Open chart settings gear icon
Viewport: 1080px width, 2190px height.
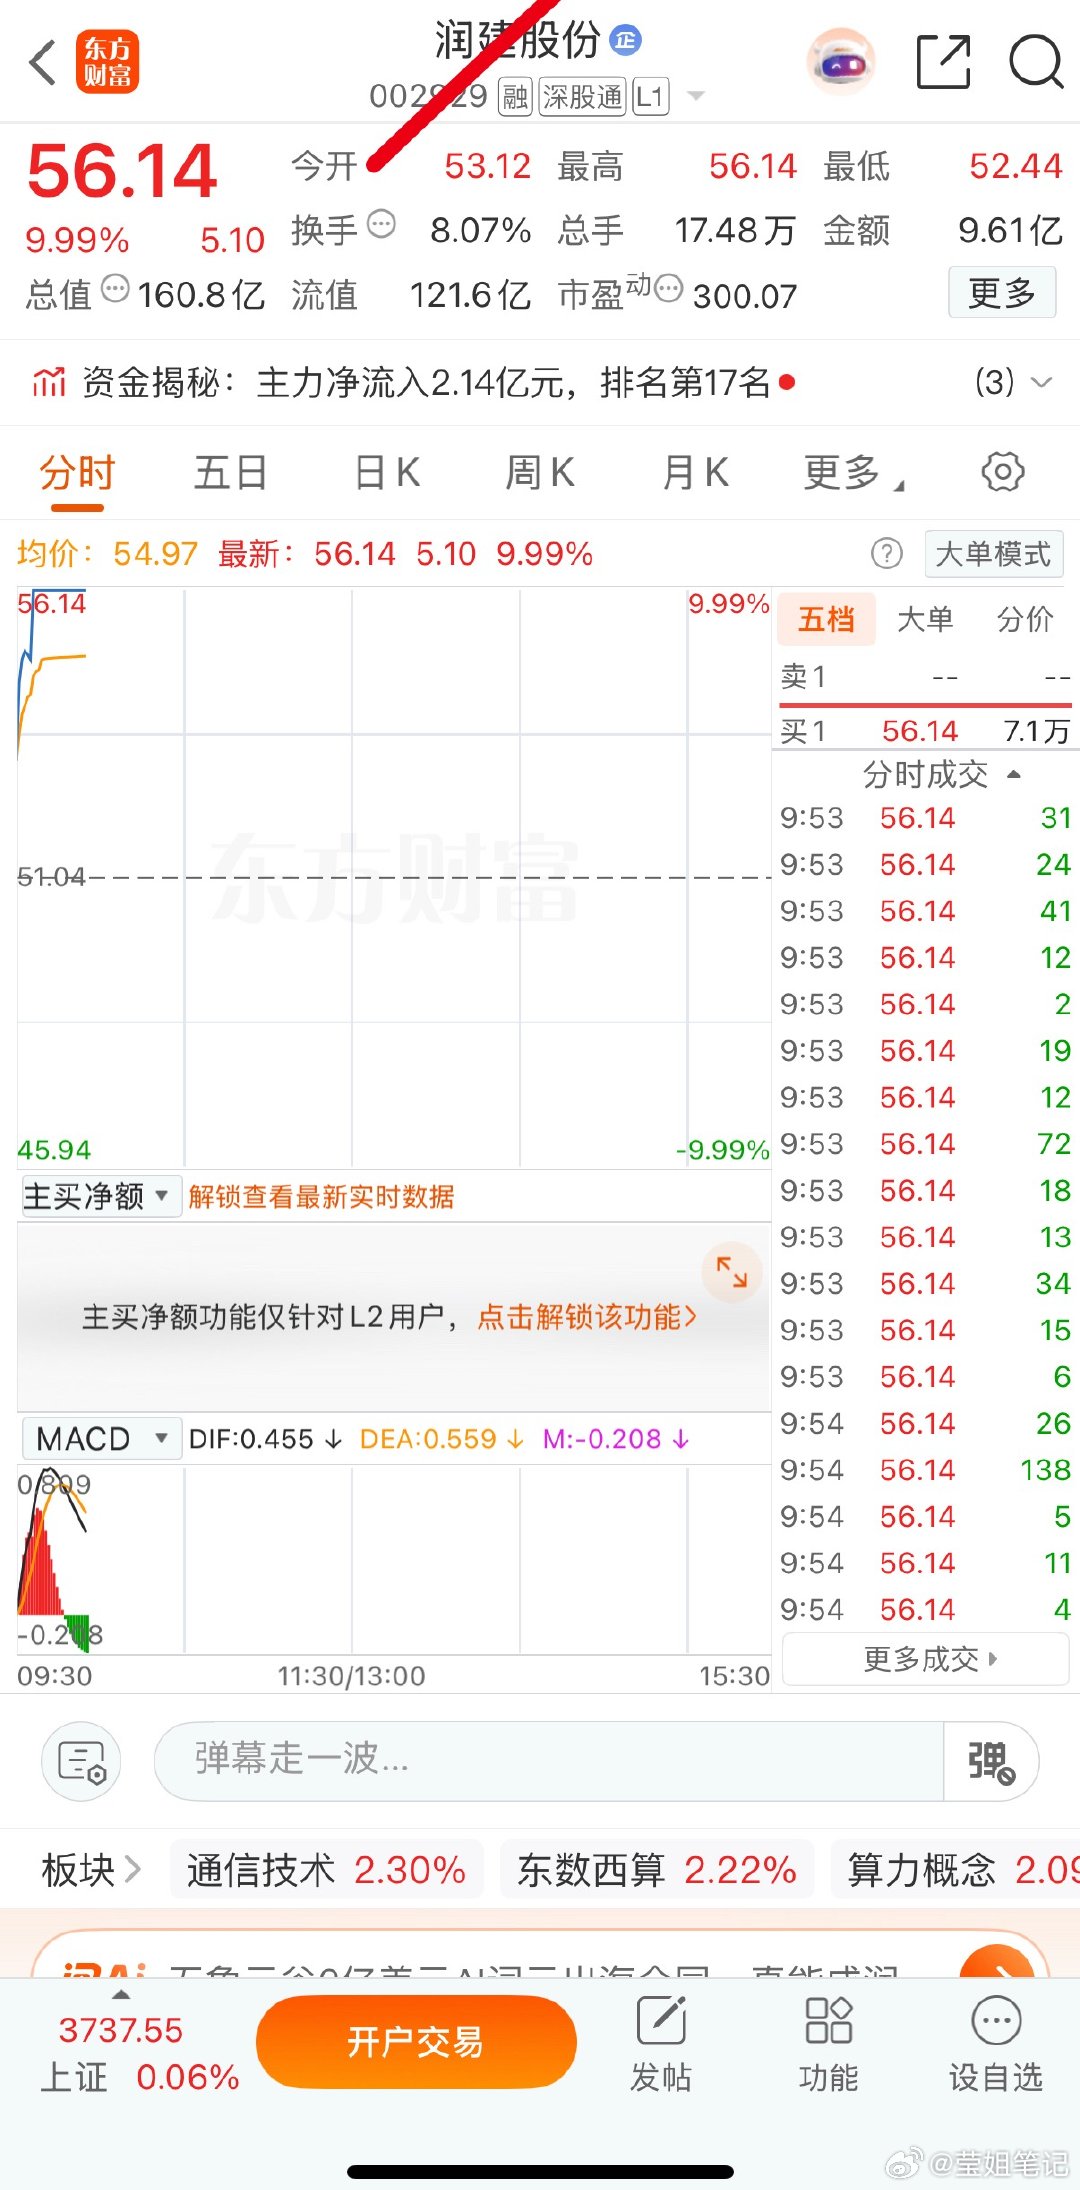click(1002, 472)
